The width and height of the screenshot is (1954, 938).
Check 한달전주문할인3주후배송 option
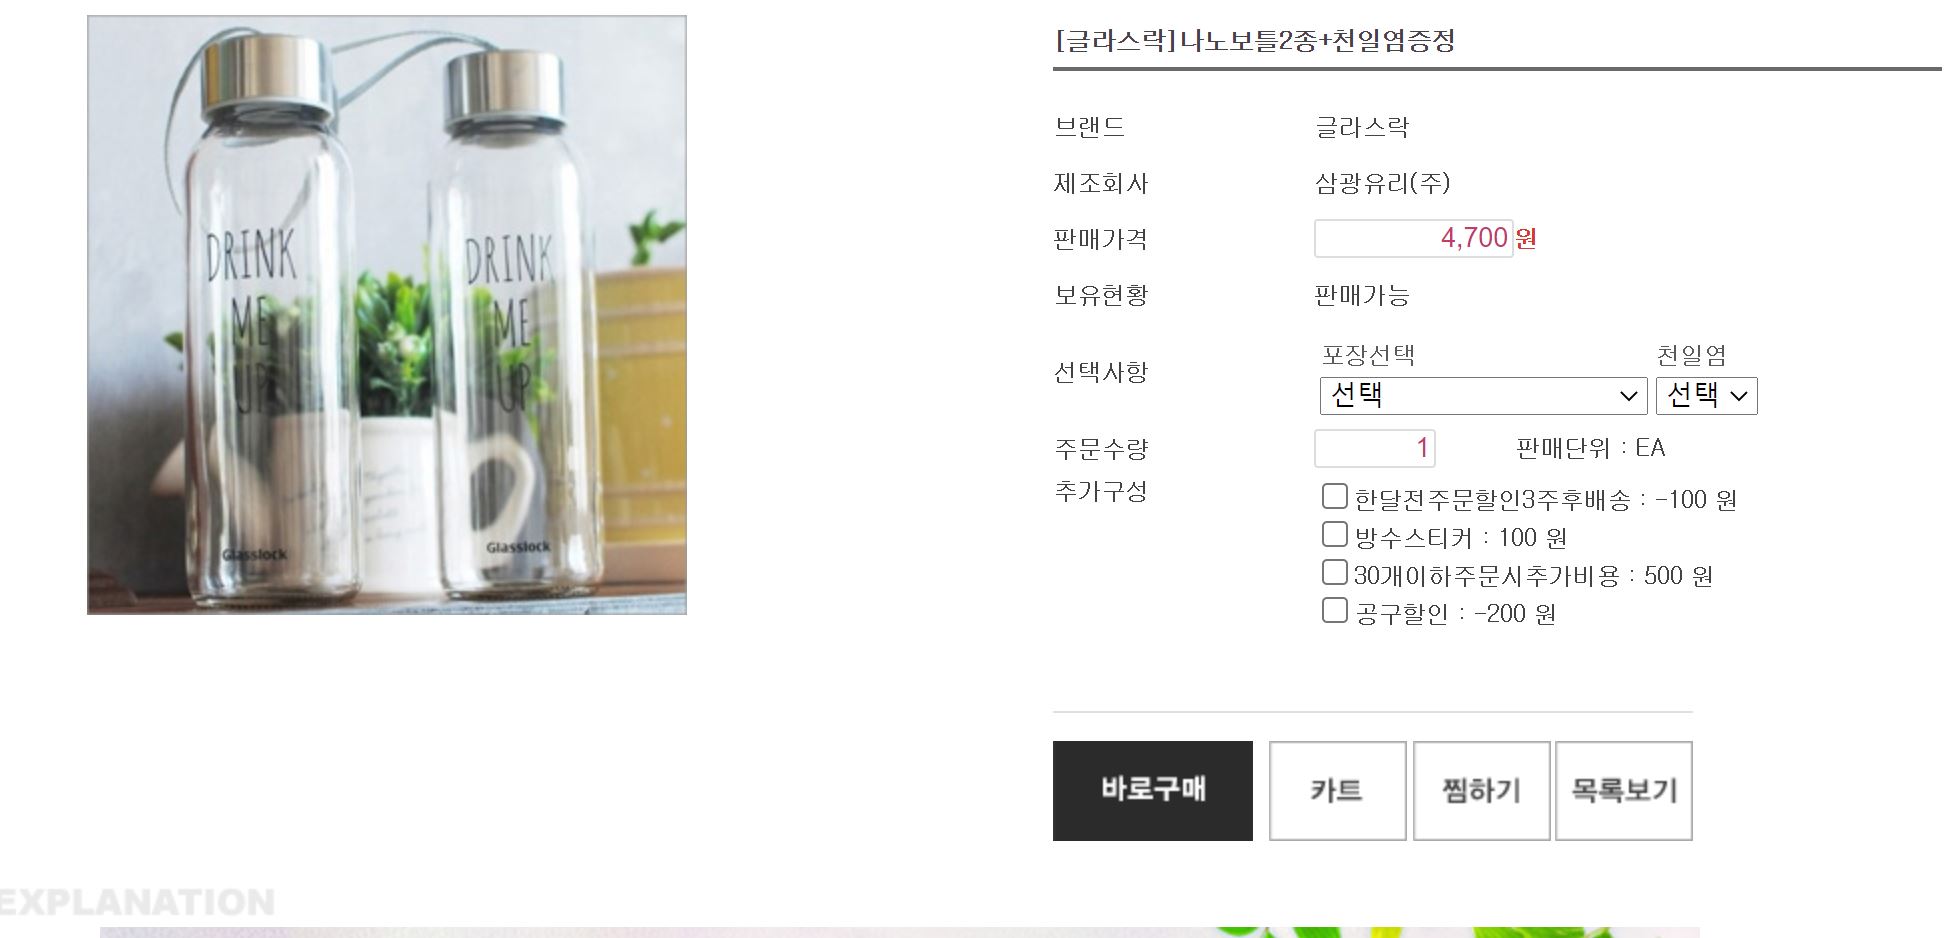[1334, 497]
